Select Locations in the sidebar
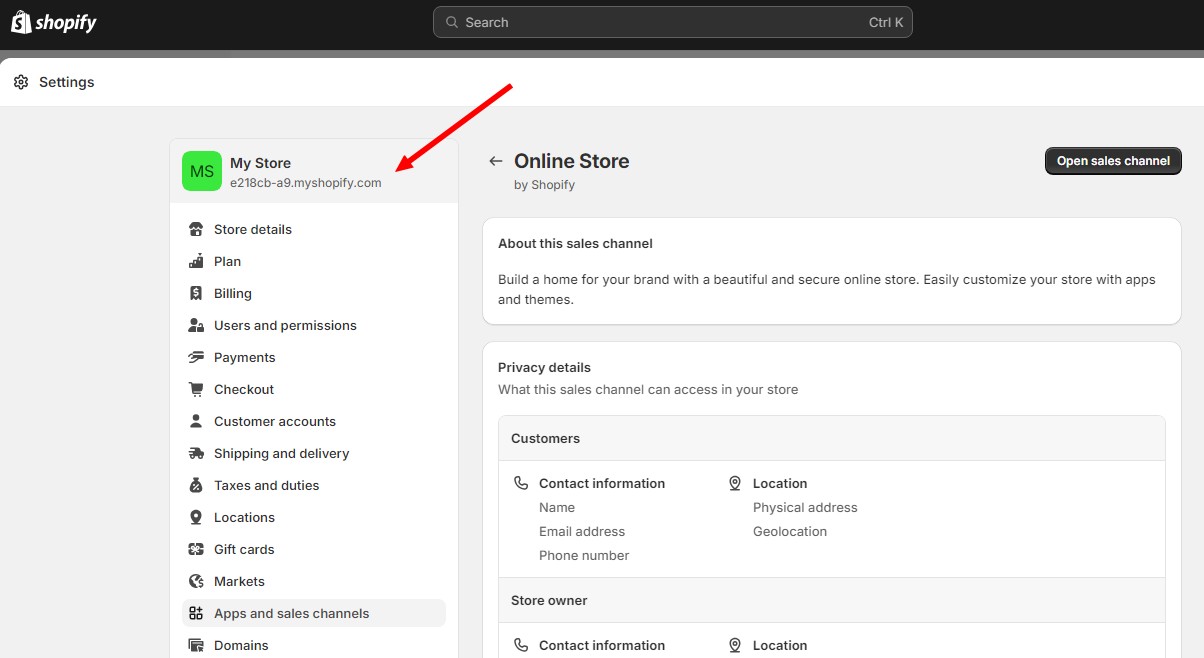This screenshot has width=1204, height=658. 314,517
